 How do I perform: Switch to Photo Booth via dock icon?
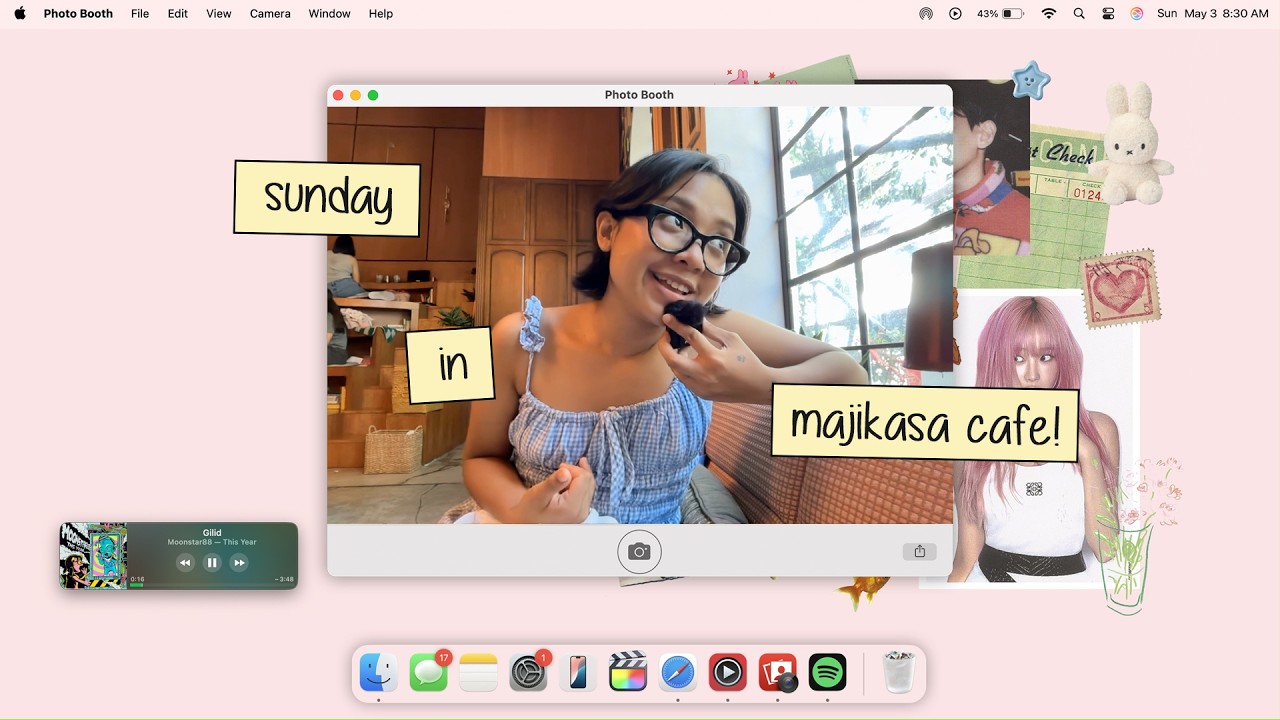coord(778,672)
